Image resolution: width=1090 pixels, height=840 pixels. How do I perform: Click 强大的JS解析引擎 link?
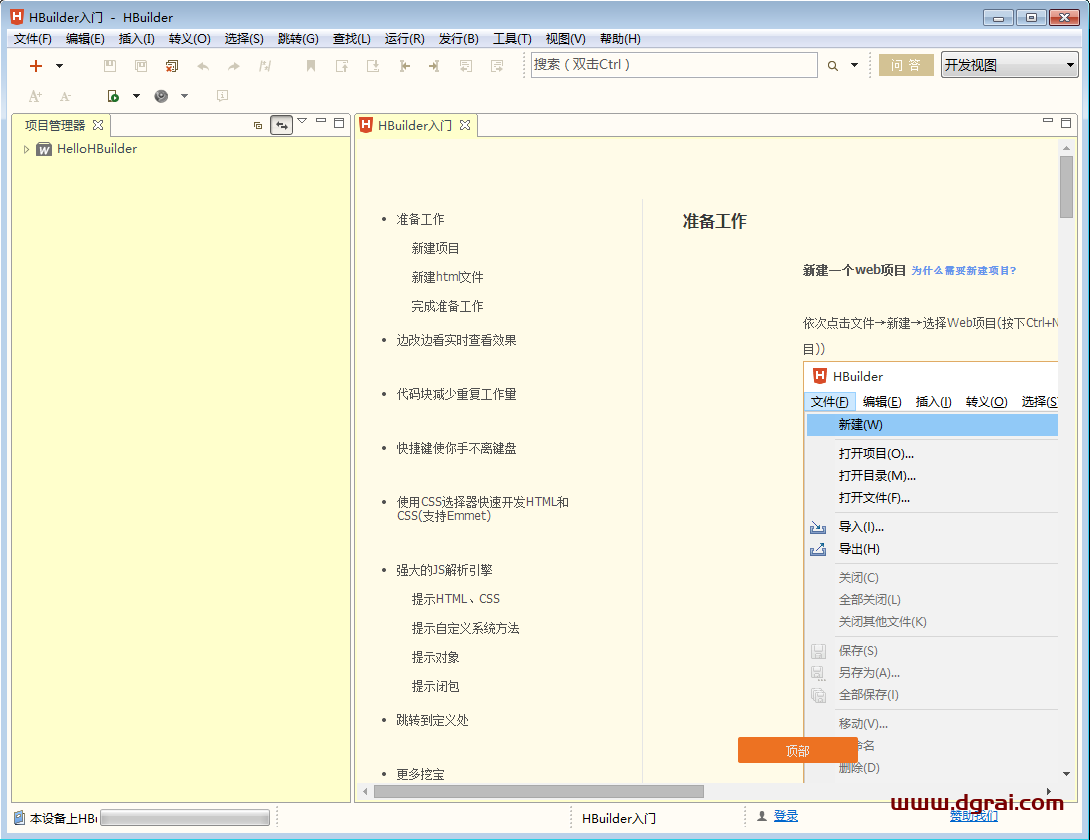click(444, 570)
